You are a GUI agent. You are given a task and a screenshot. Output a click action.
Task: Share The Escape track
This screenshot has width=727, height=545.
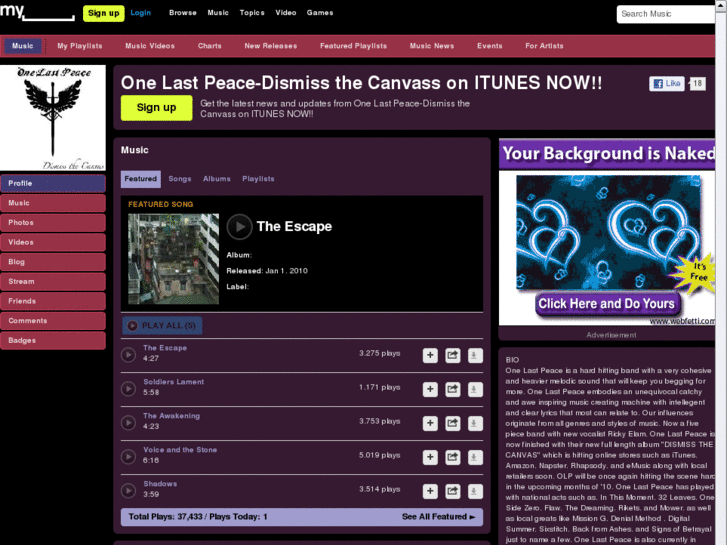453,355
